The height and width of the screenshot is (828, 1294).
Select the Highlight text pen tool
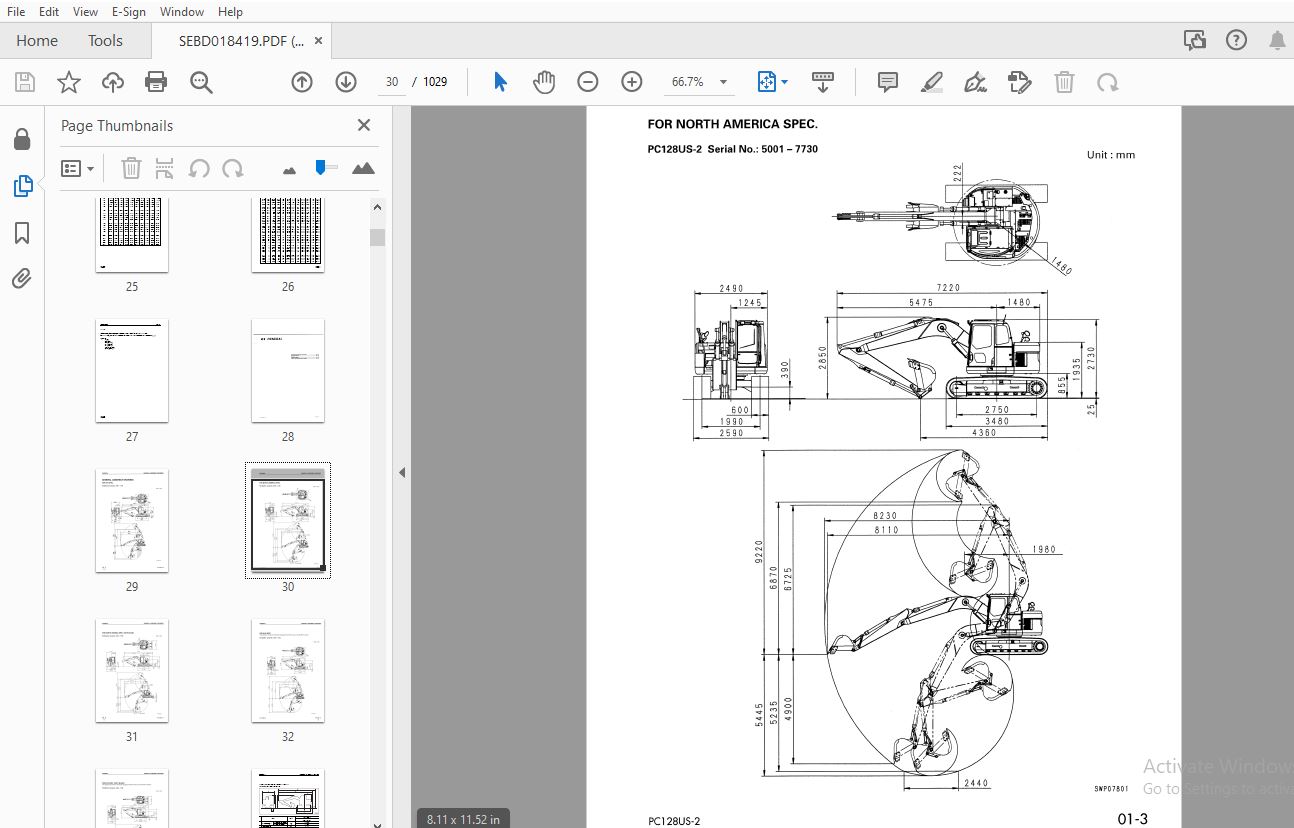click(x=932, y=82)
